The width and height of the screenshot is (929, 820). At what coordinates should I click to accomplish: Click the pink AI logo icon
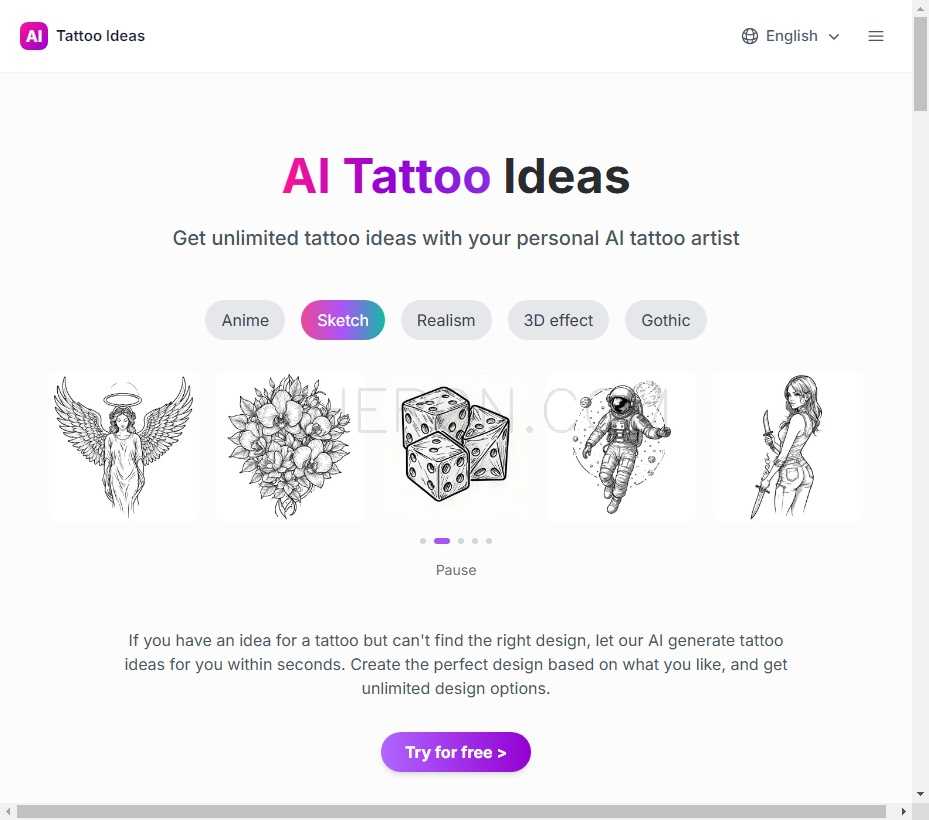[34, 36]
